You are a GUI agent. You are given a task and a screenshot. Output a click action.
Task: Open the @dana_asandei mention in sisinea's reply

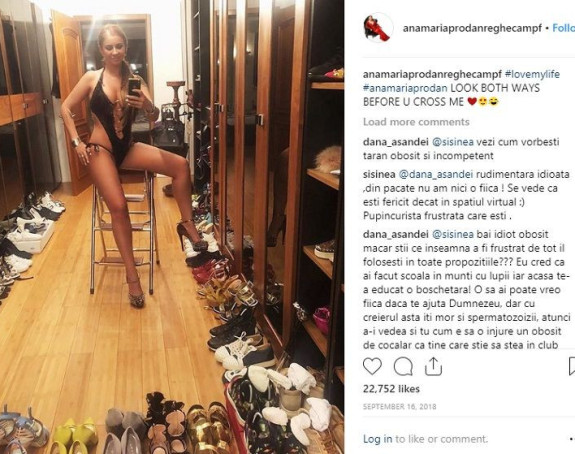pyautogui.click(x=435, y=174)
